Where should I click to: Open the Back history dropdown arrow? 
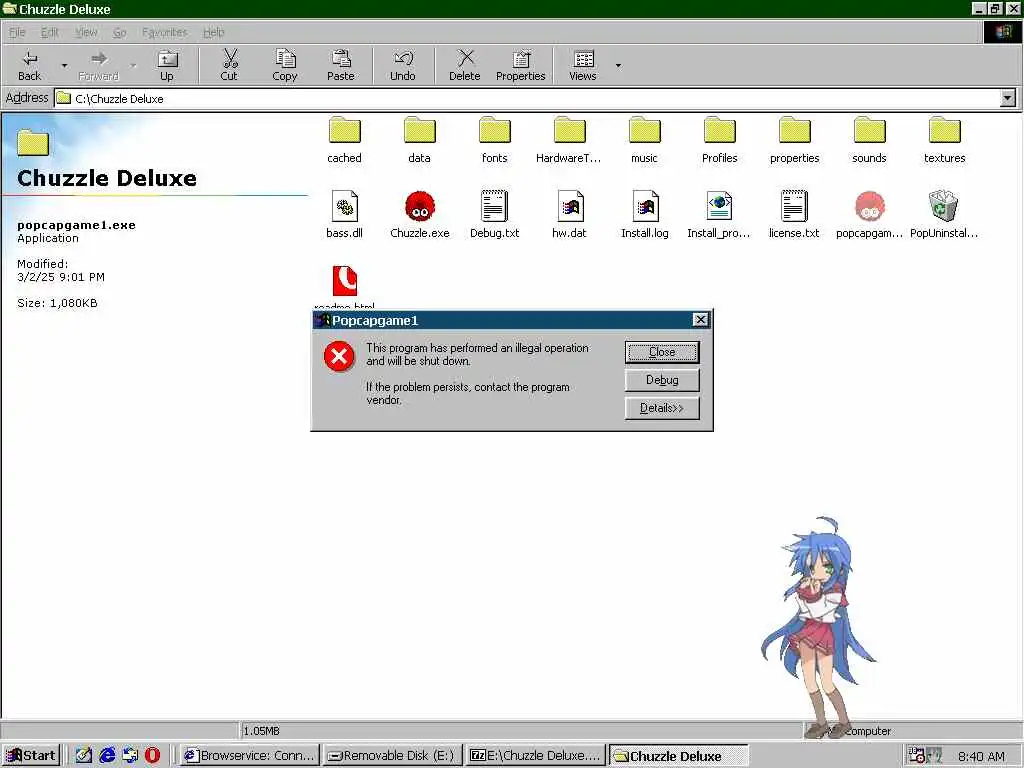(x=64, y=65)
